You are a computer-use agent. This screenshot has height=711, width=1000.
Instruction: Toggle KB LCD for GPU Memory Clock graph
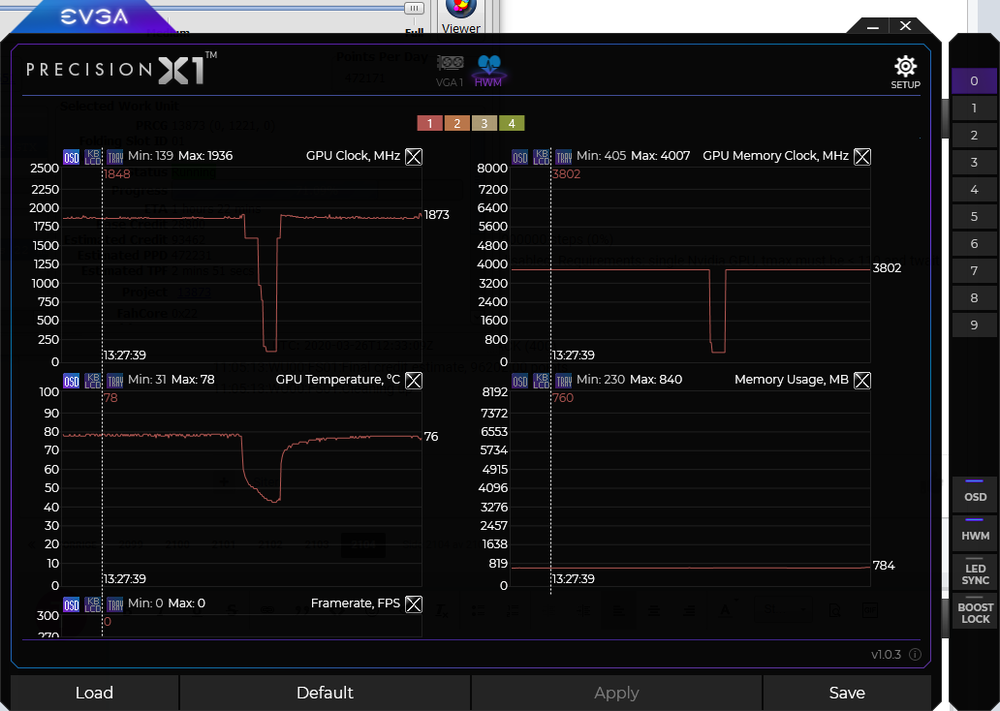point(541,157)
